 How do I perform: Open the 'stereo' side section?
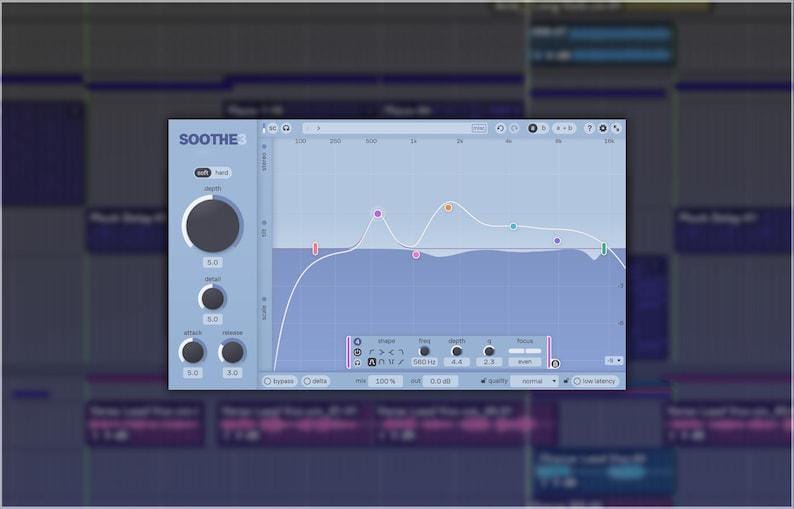coord(264,158)
